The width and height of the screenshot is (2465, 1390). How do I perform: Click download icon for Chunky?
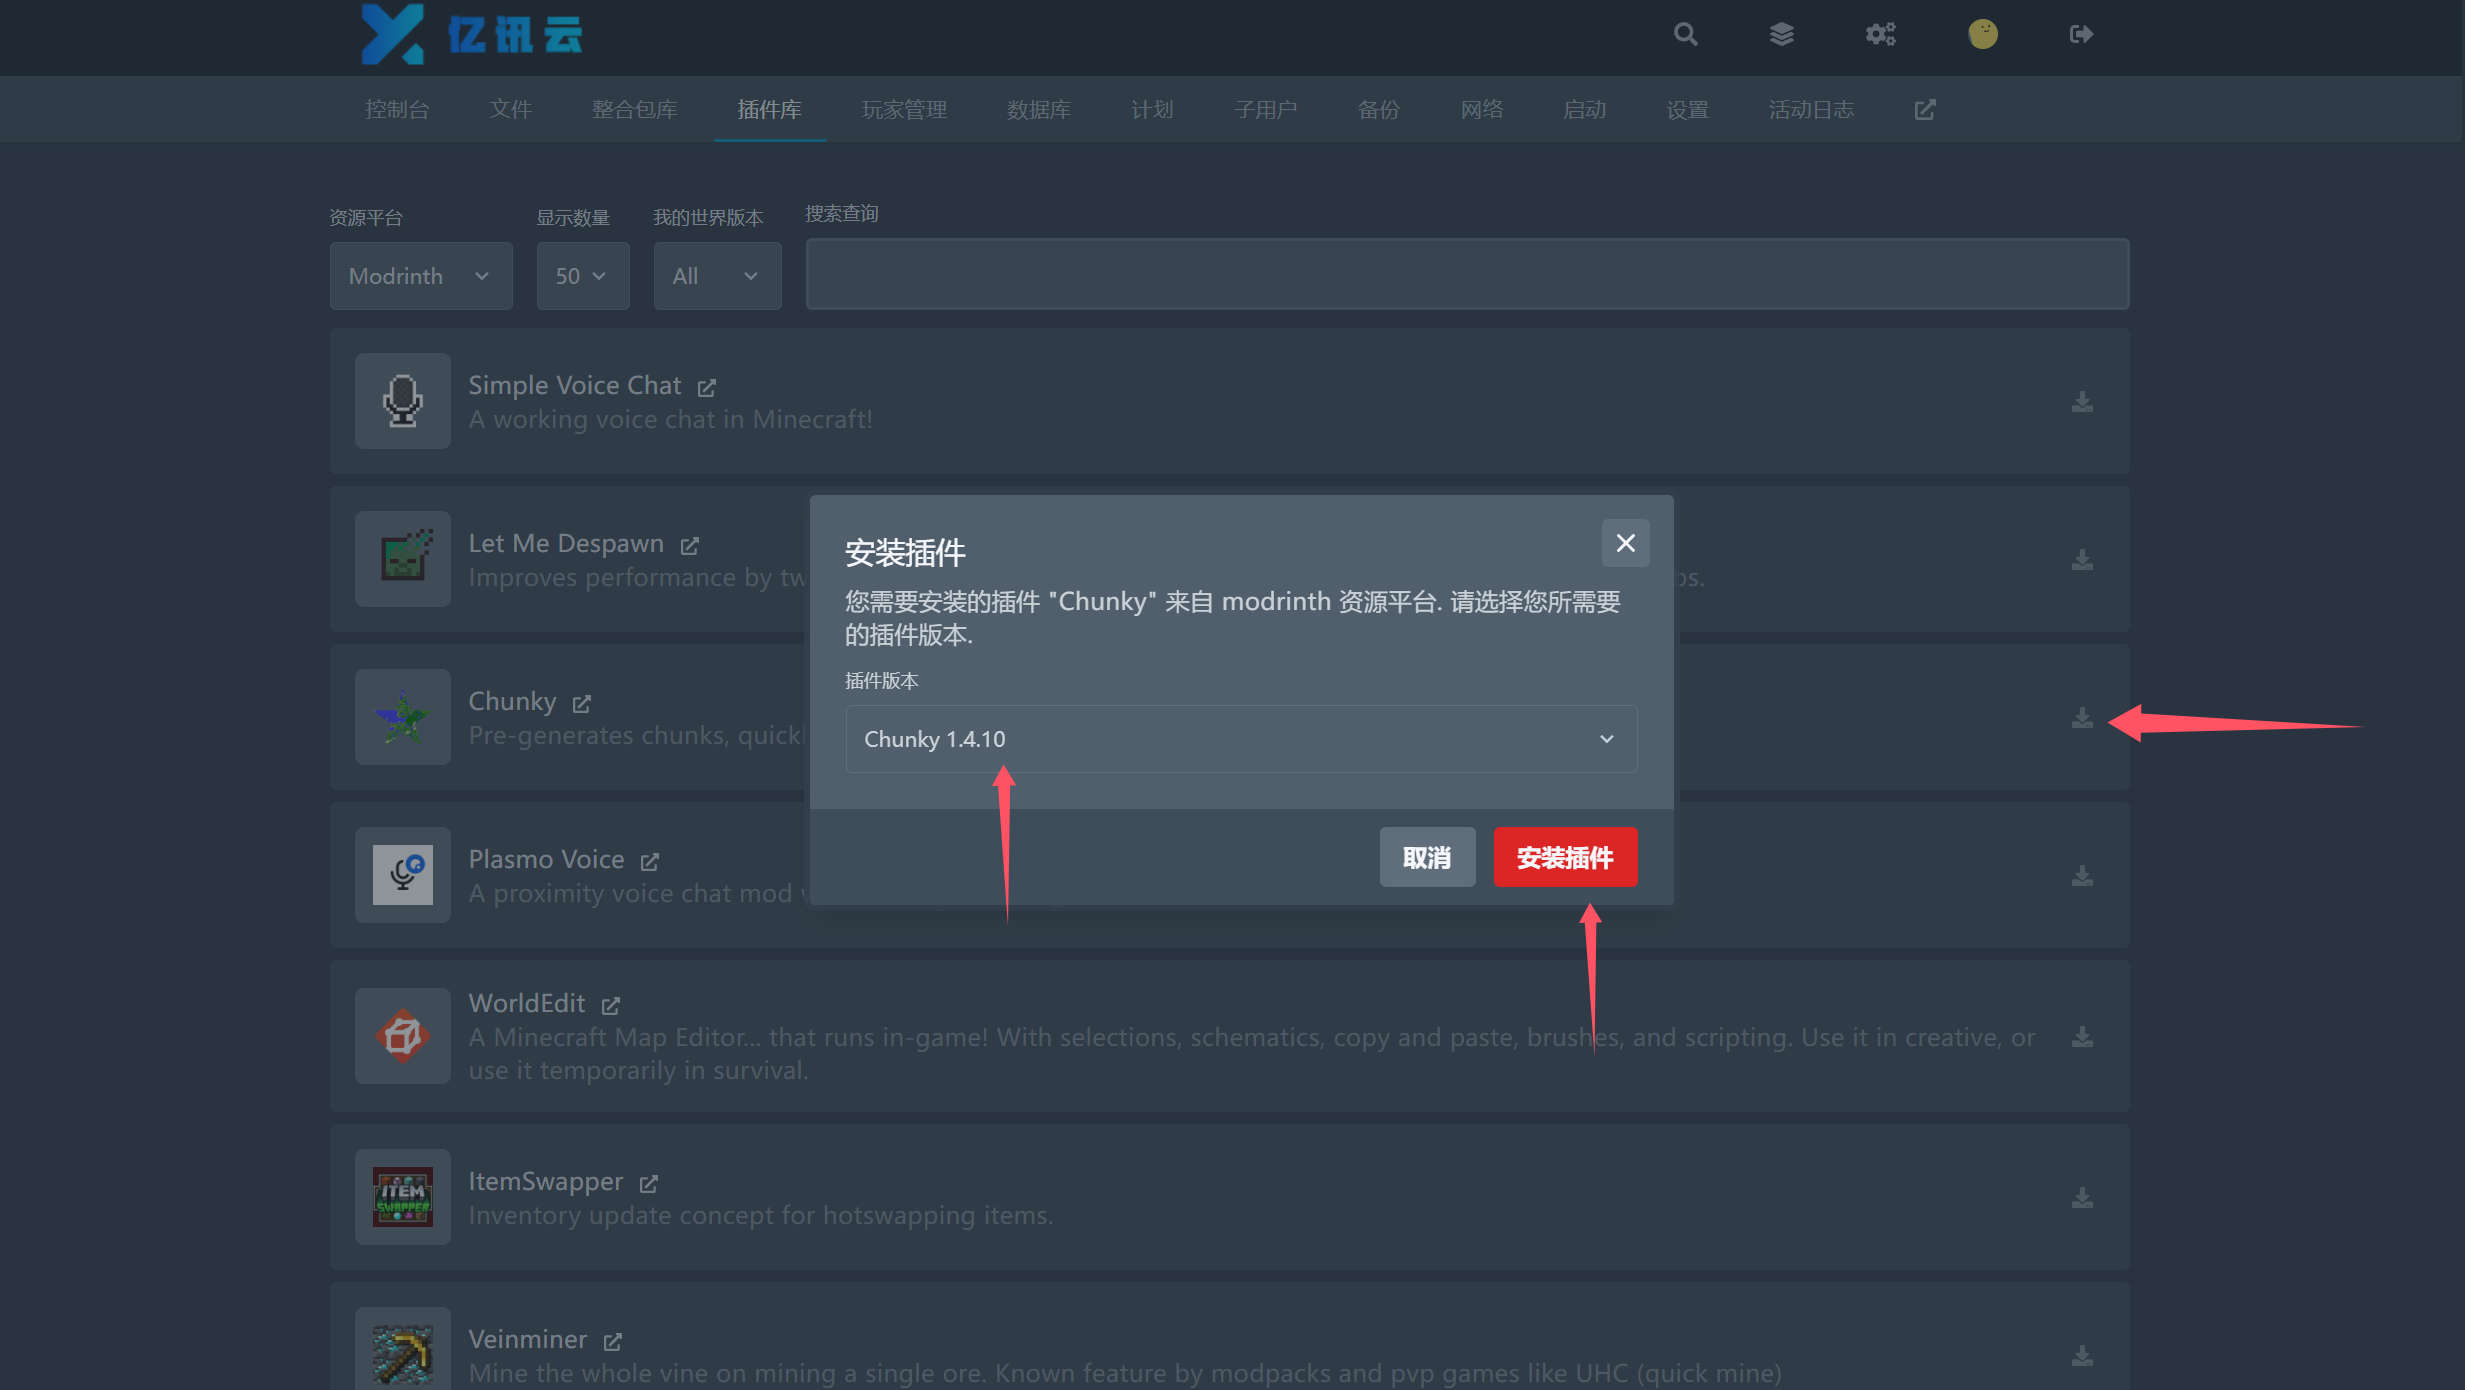click(x=2082, y=718)
